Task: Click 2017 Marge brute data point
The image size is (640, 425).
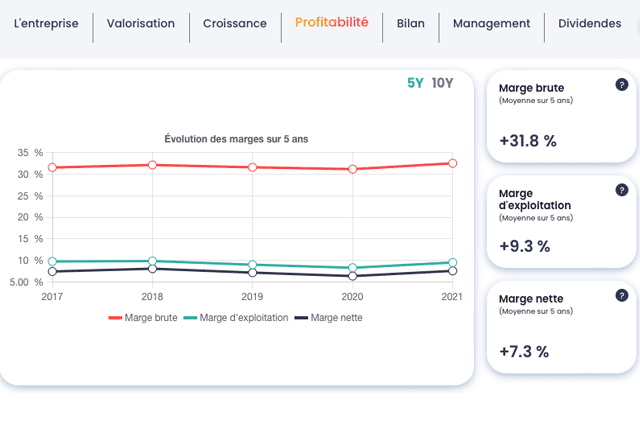Action: click(52, 167)
